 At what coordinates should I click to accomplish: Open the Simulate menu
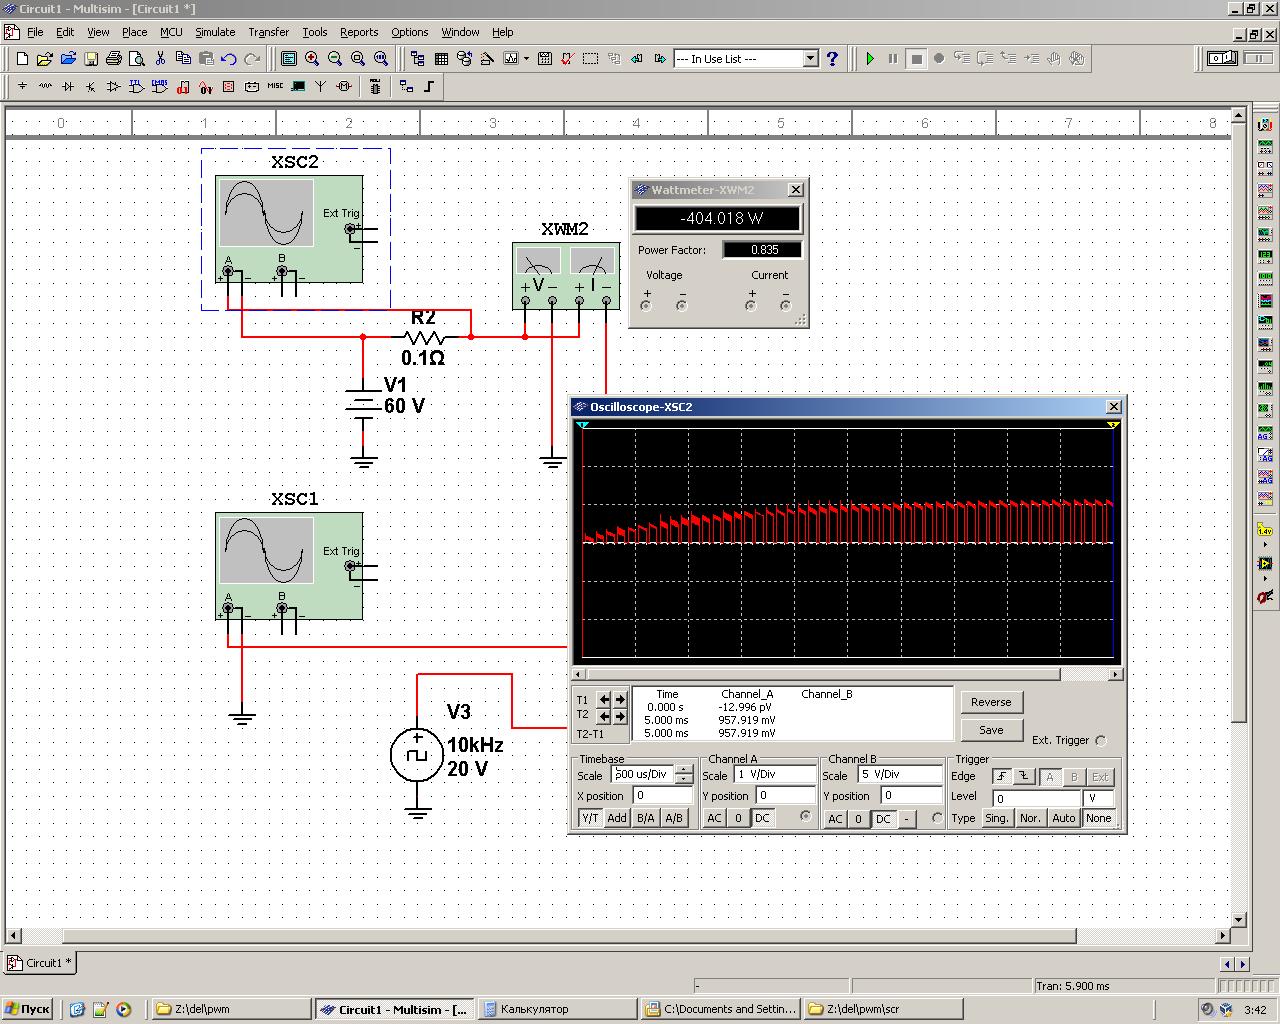(215, 32)
